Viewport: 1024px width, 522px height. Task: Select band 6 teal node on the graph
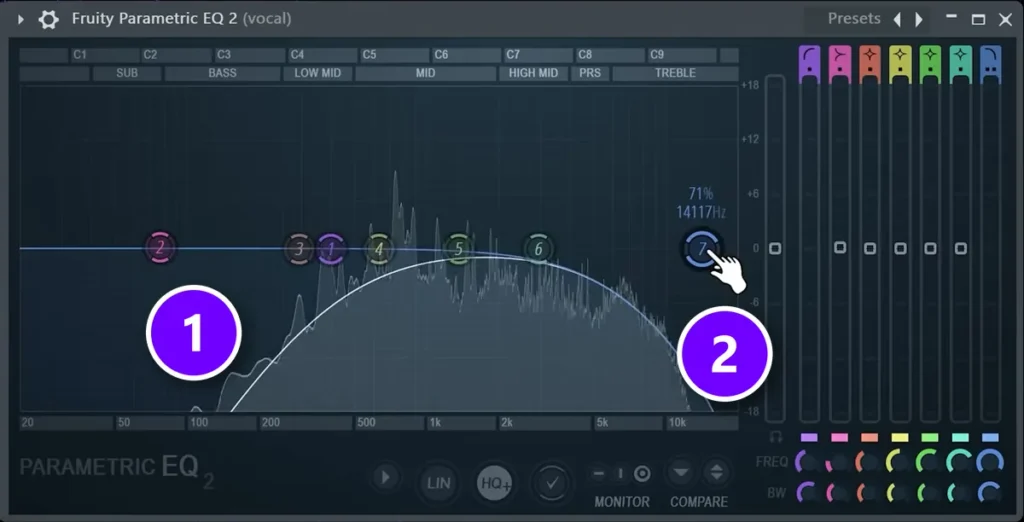coord(539,249)
